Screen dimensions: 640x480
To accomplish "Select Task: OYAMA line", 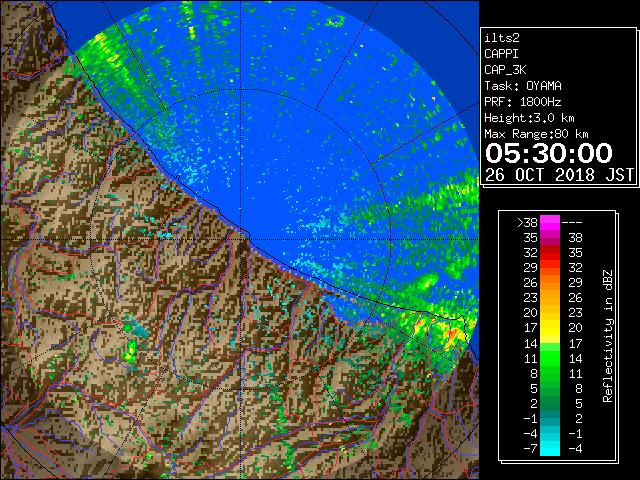I will (x=523, y=86).
